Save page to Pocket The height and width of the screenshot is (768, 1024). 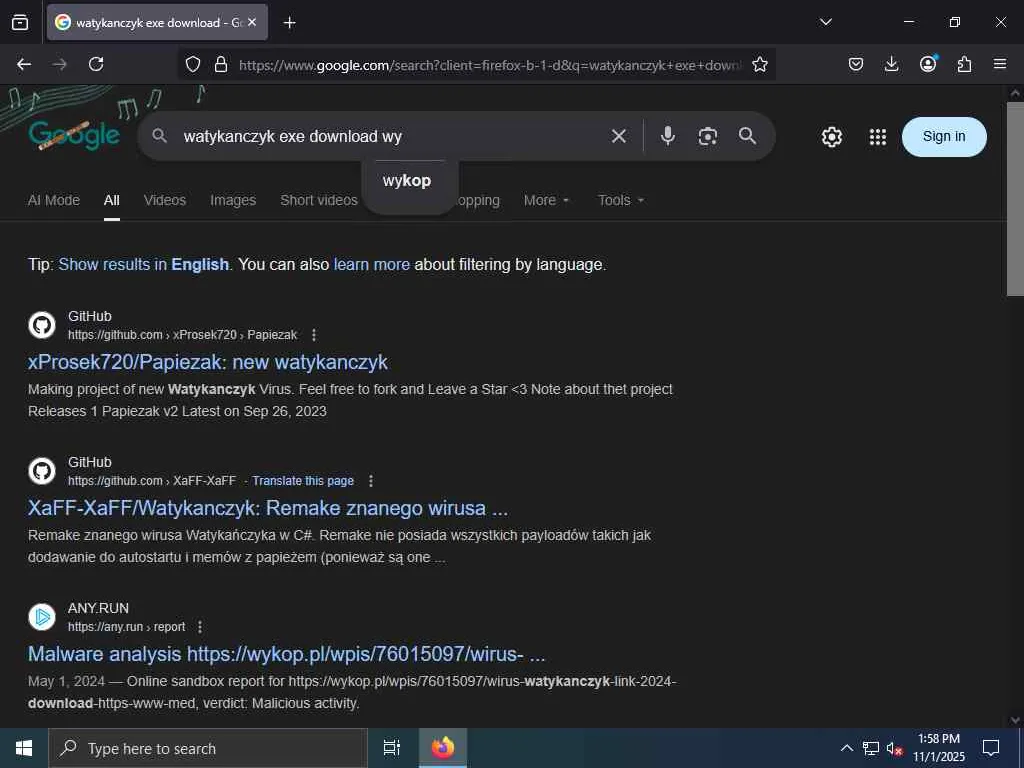click(856, 64)
